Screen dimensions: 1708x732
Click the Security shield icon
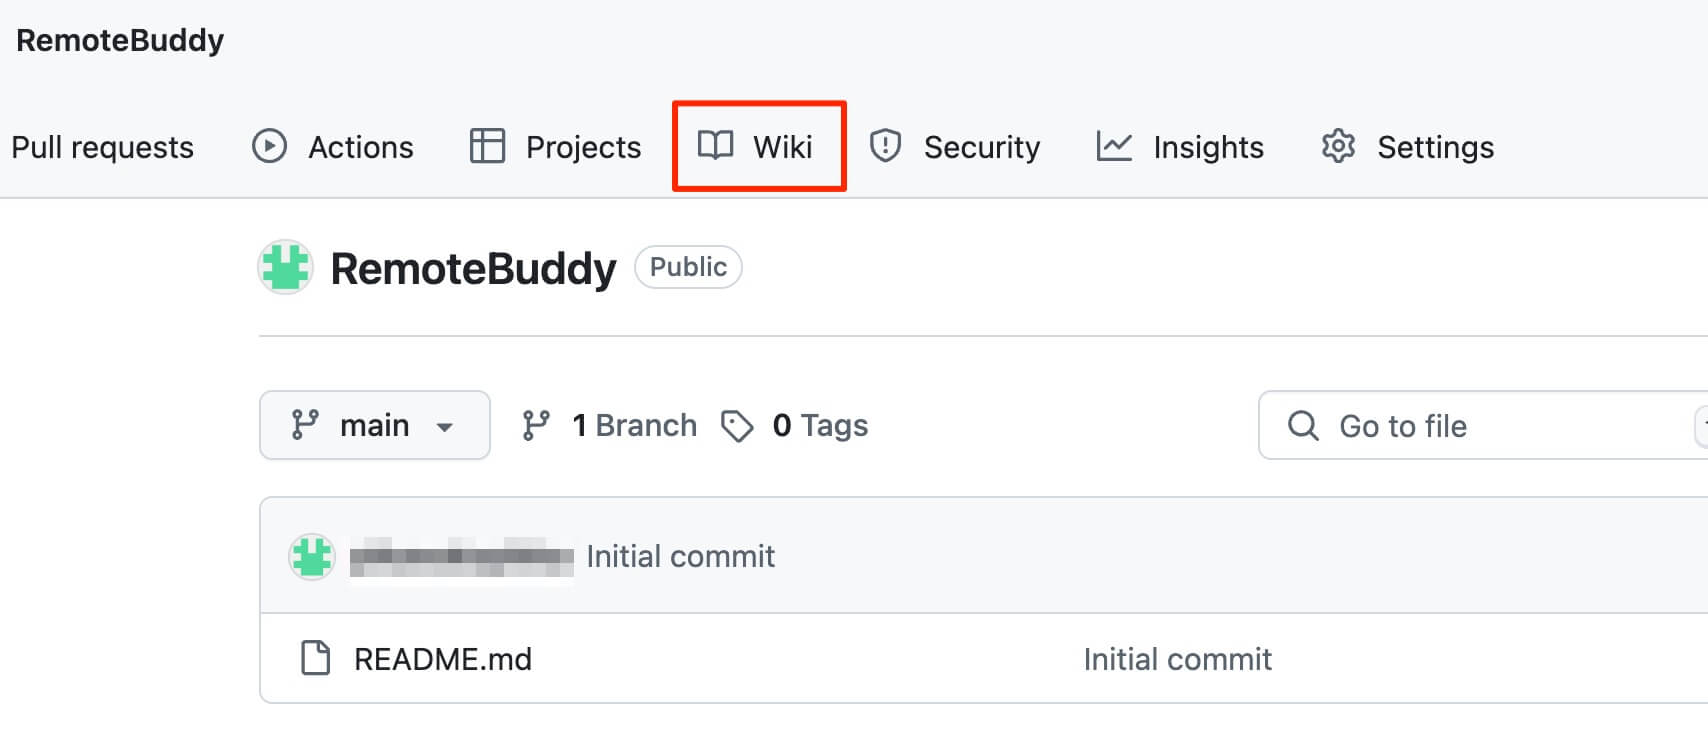pyautogui.click(x=885, y=146)
